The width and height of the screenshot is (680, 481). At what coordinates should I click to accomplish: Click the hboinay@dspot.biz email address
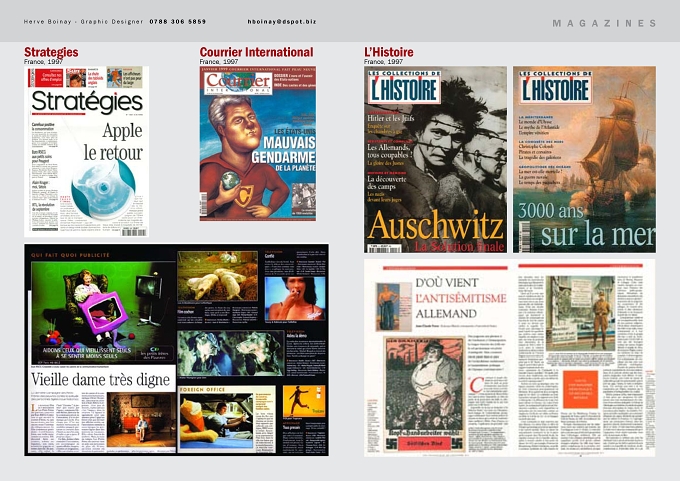coord(282,21)
